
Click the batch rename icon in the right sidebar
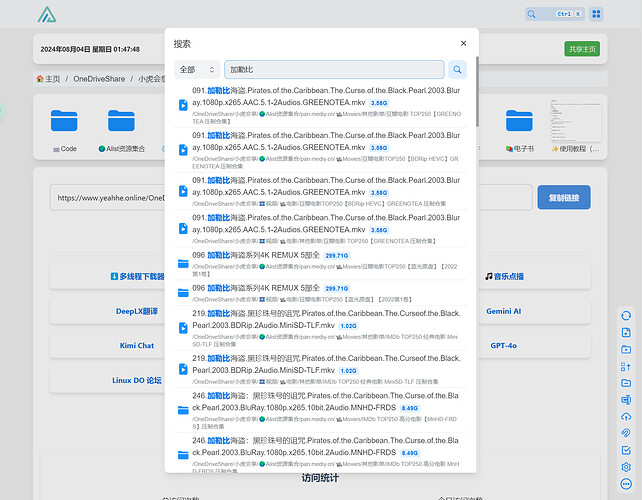626,400
